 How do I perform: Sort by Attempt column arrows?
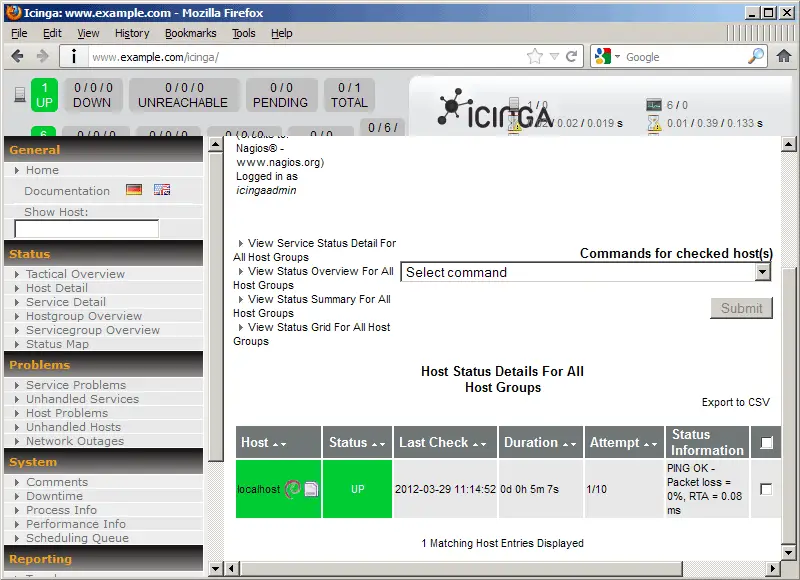tap(651, 444)
